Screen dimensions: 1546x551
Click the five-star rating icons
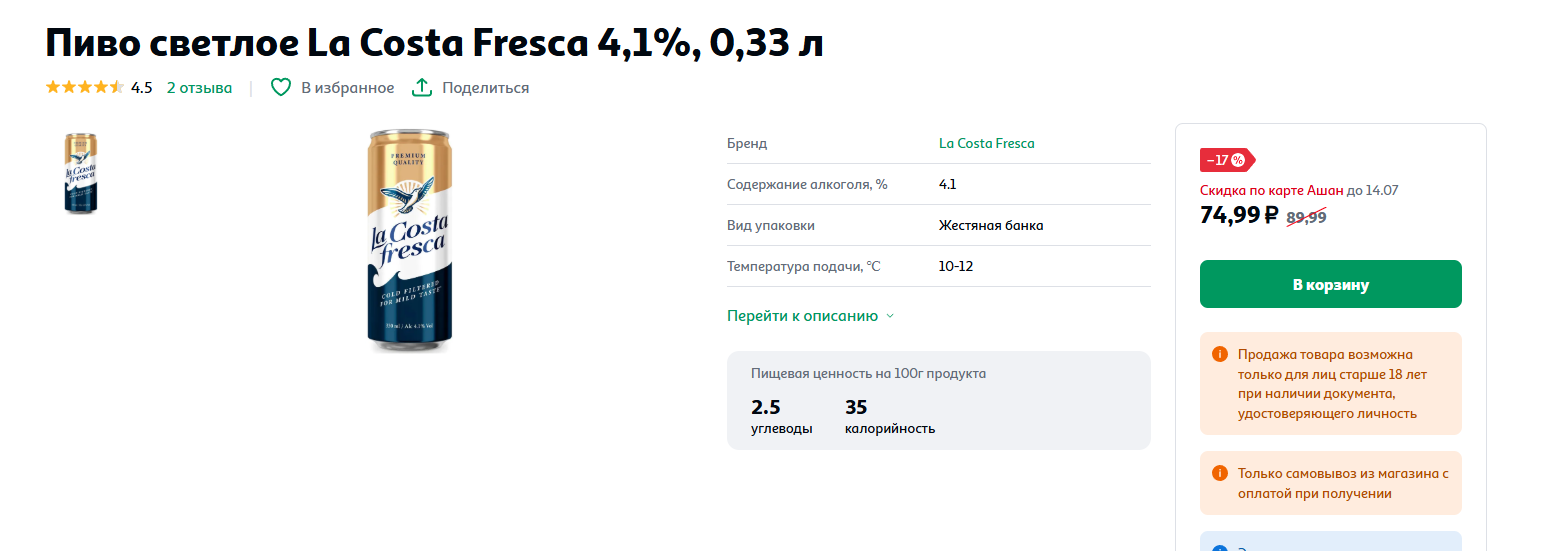[x=85, y=88]
